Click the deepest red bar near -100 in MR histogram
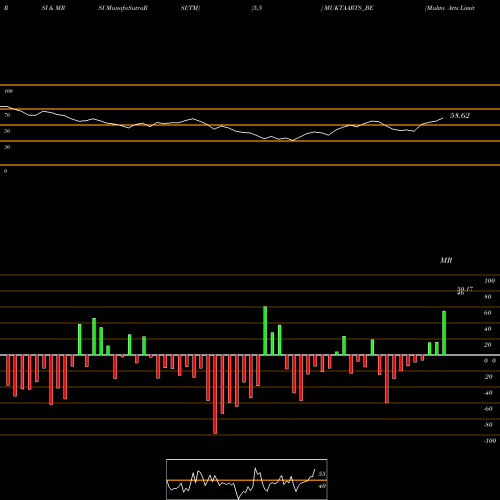 tap(215, 394)
